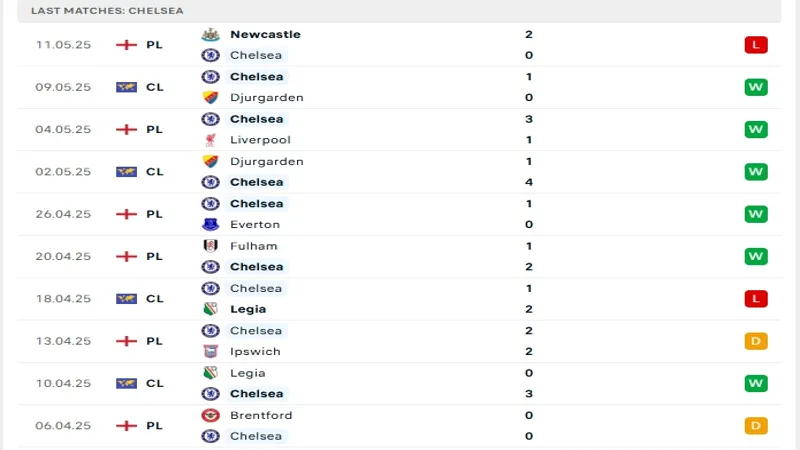This screenshot has width=800, height=450.
Task: Click the Fulham club crest icon
Action: click(x=210, y=246)
